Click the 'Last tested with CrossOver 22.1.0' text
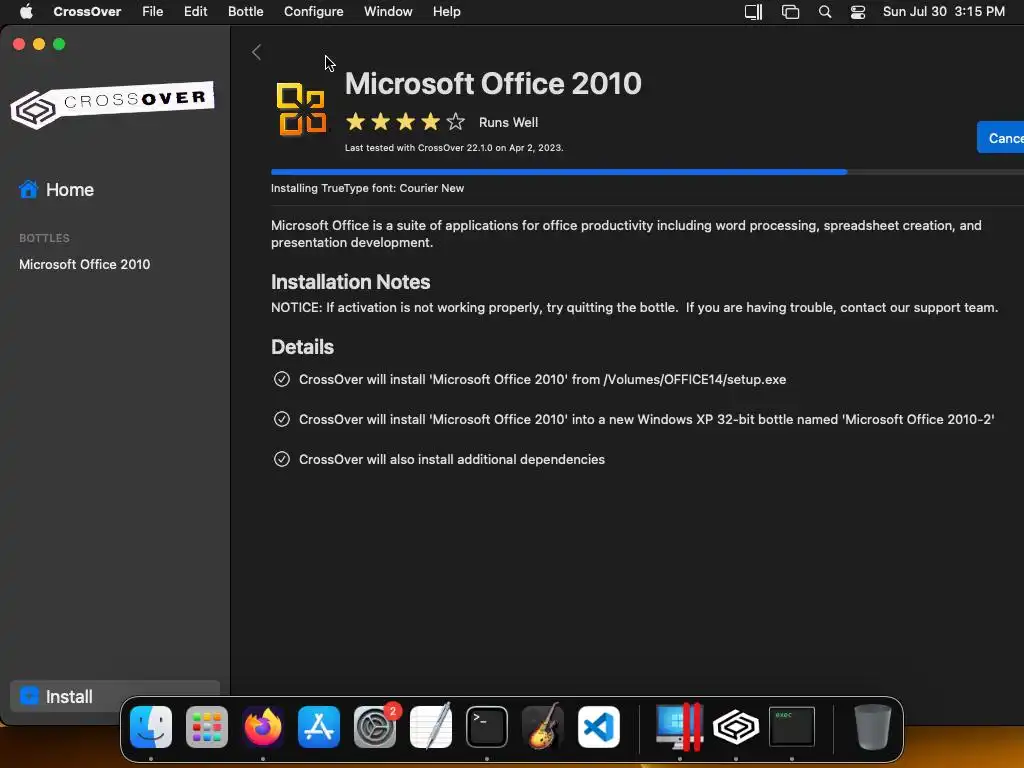1024x768 pixels. click(454, 148)
